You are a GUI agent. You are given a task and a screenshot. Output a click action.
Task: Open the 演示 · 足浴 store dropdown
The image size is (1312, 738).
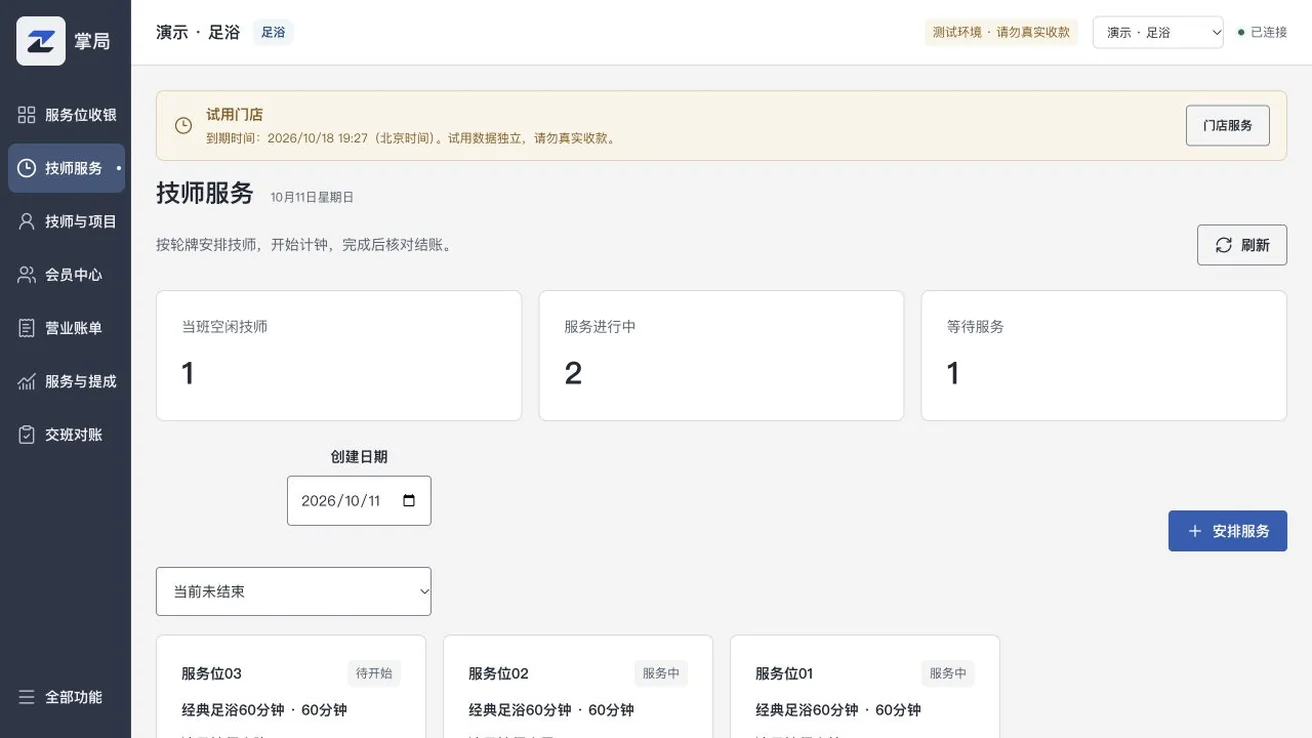1158,32
